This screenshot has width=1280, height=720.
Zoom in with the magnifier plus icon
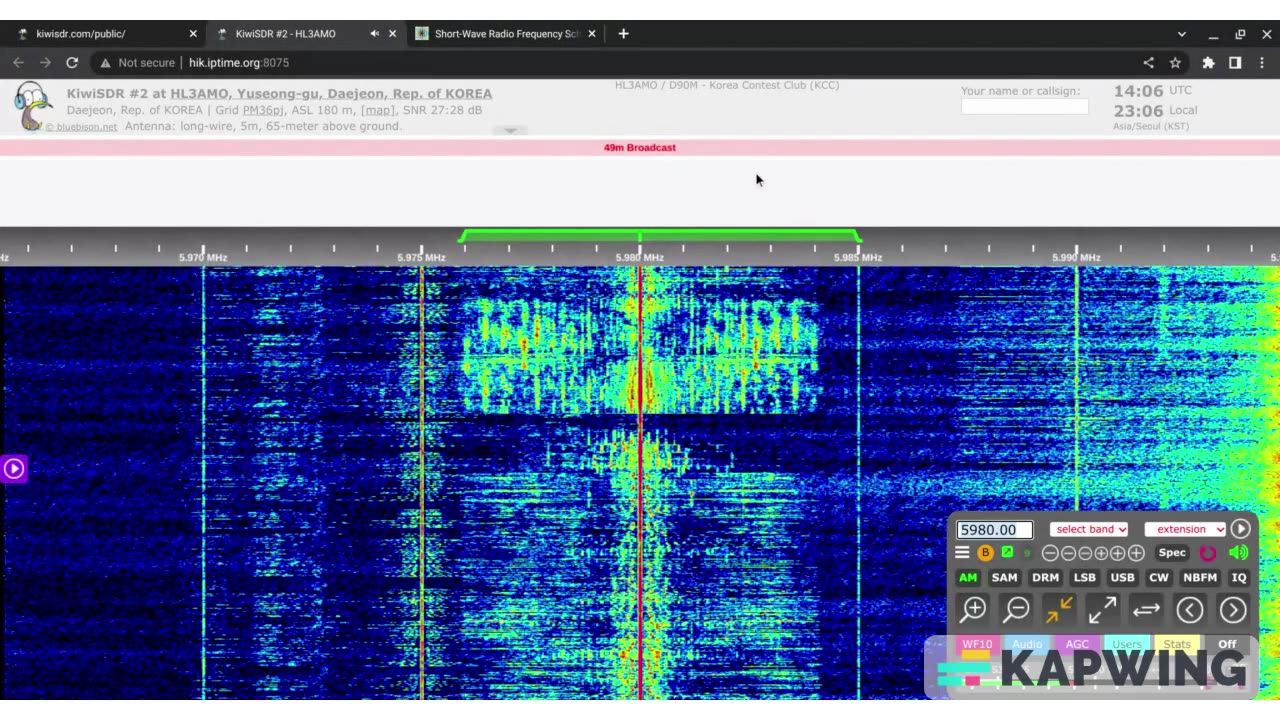(973, 609)
